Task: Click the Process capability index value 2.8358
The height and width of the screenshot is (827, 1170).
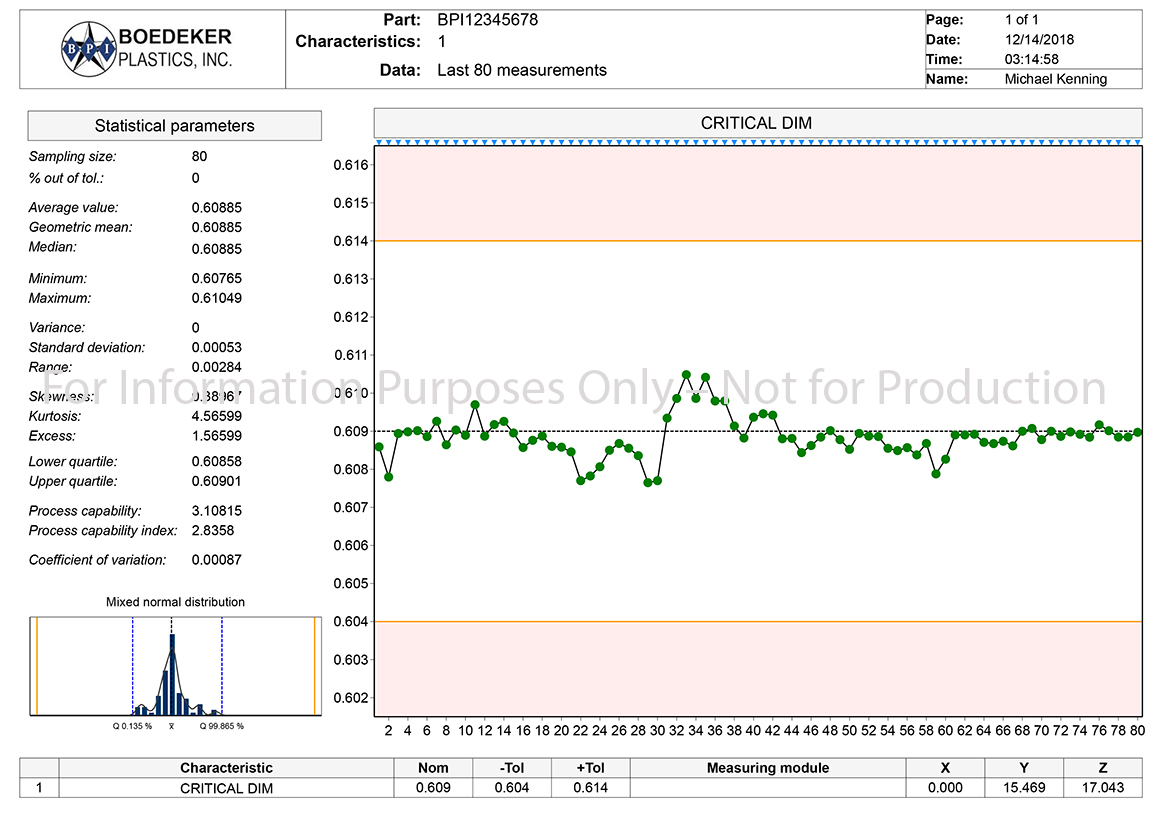Action: click(213, 531)
